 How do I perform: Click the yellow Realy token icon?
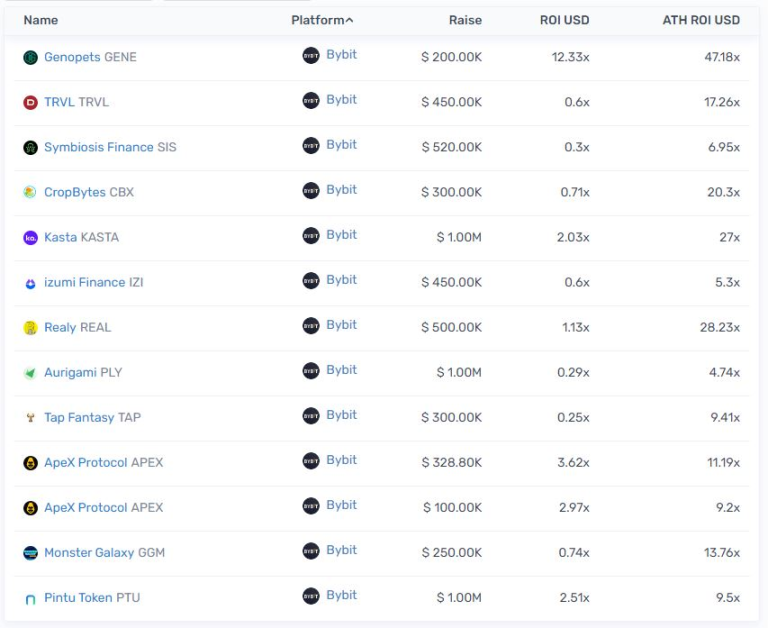[x=30, y=328]
